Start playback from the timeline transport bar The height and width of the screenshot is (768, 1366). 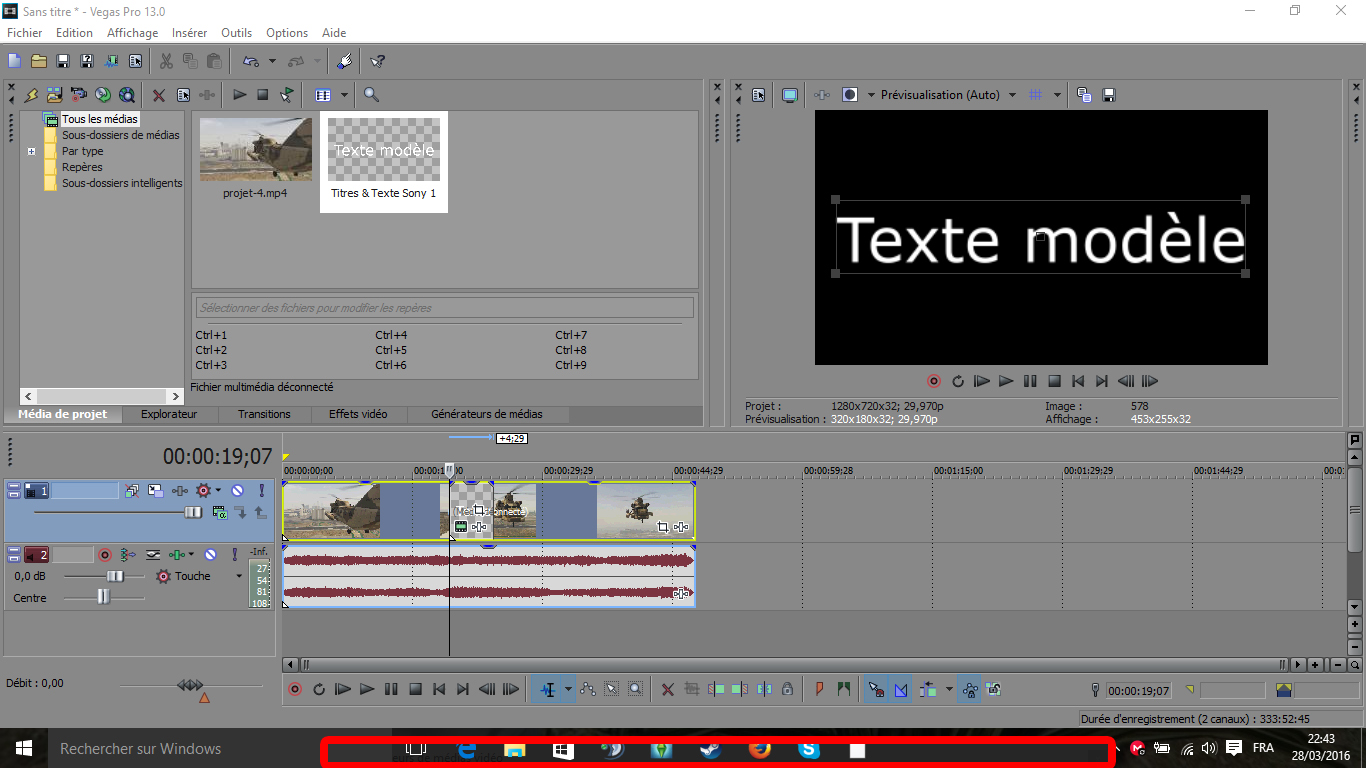coord(367,689)
